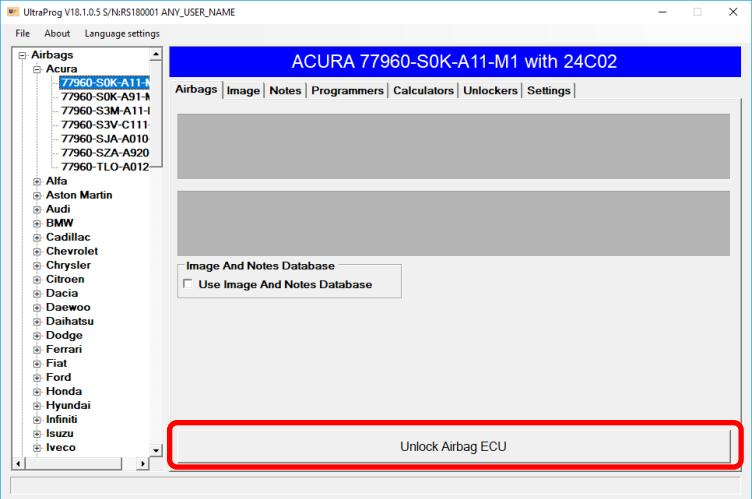Screen dimensions: 752x499
Task: Select the Ford label in the tree
Action: pos(59,377)
